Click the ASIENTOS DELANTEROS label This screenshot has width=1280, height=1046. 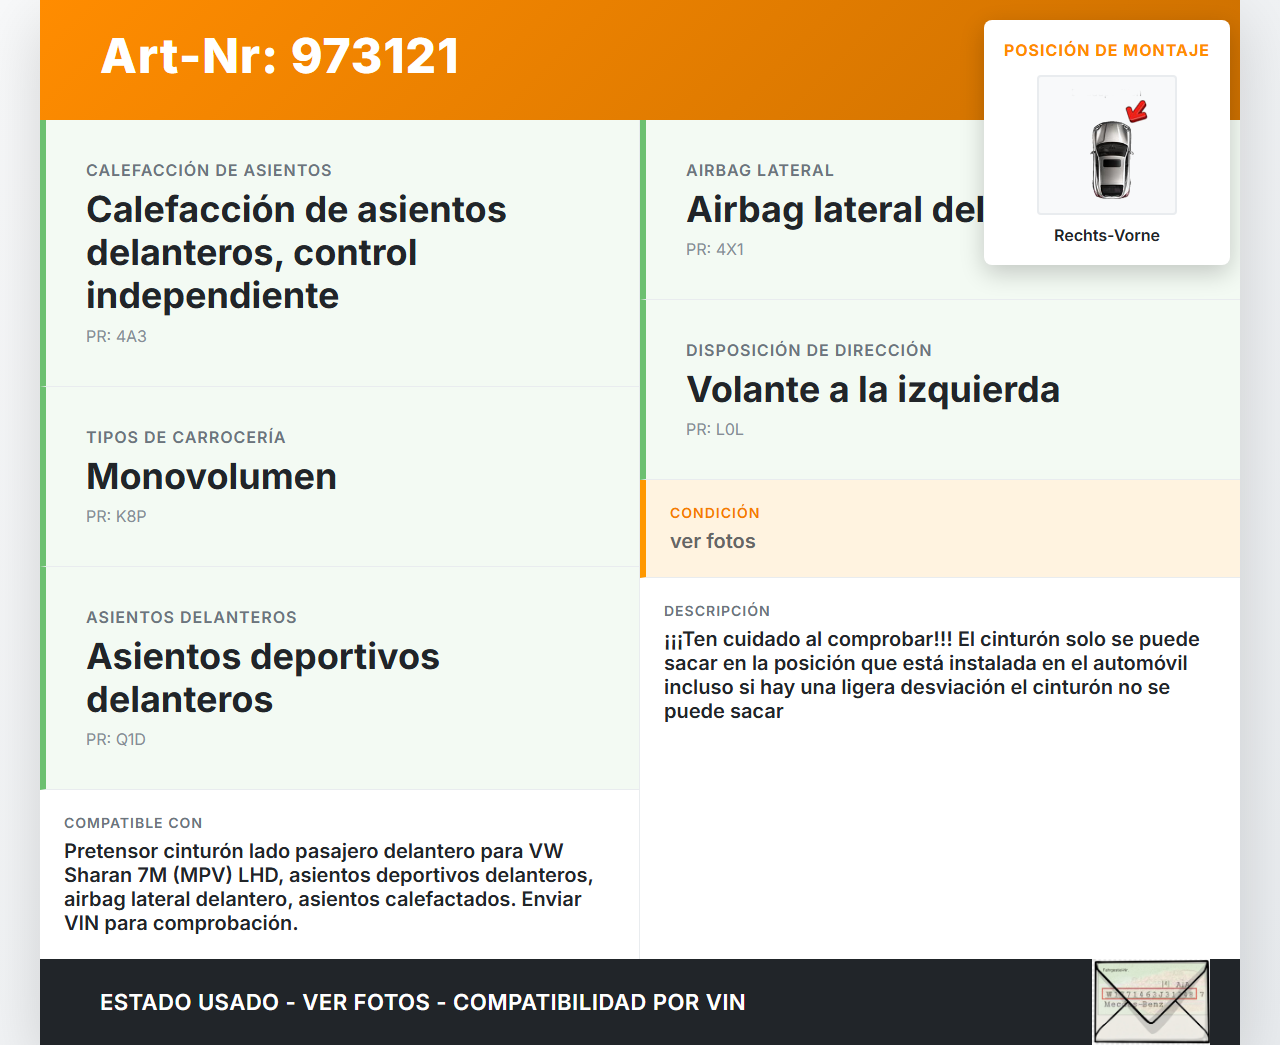pyautogui.click(x=191, y=617)
